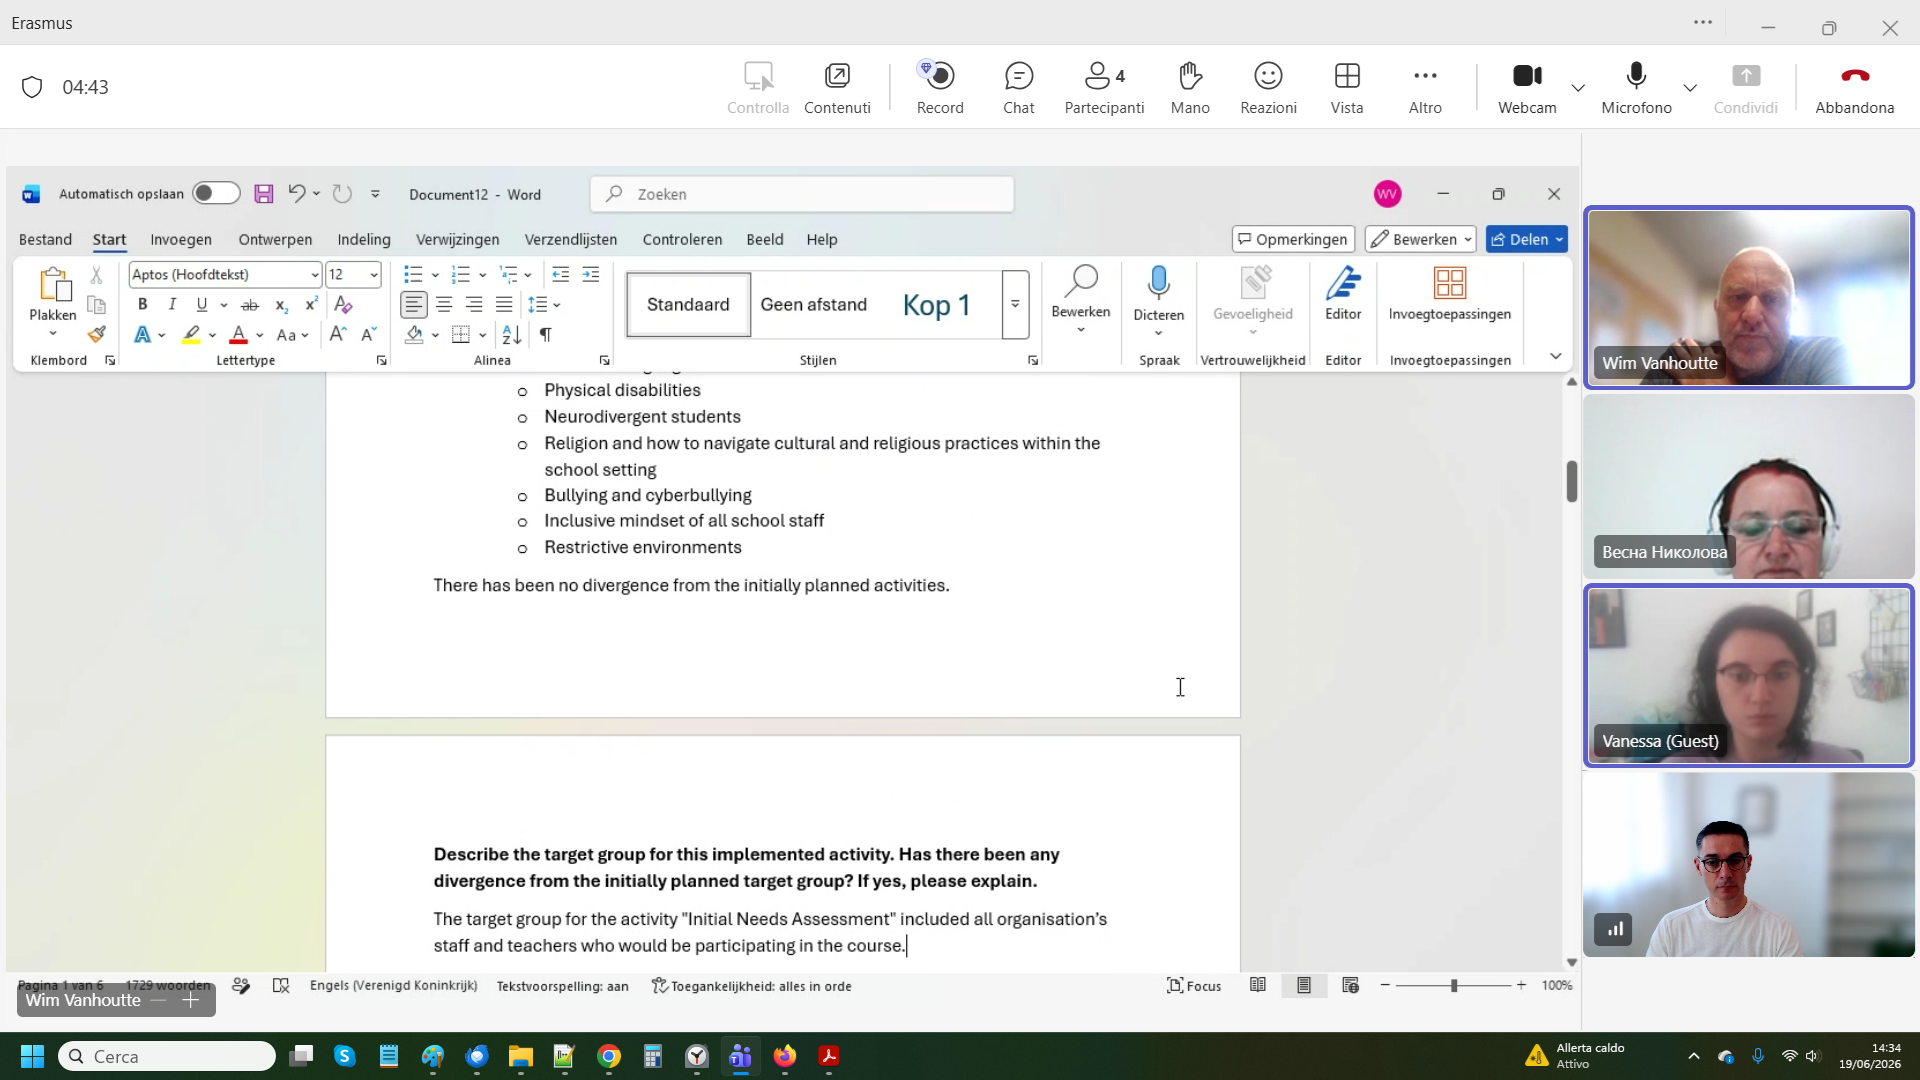Image resolution: width=1920 pixels, height=1080 pixels.
Task: Open font name dropdown Aptos (Hoofdtekst)
Action: (x=315, y=274)
